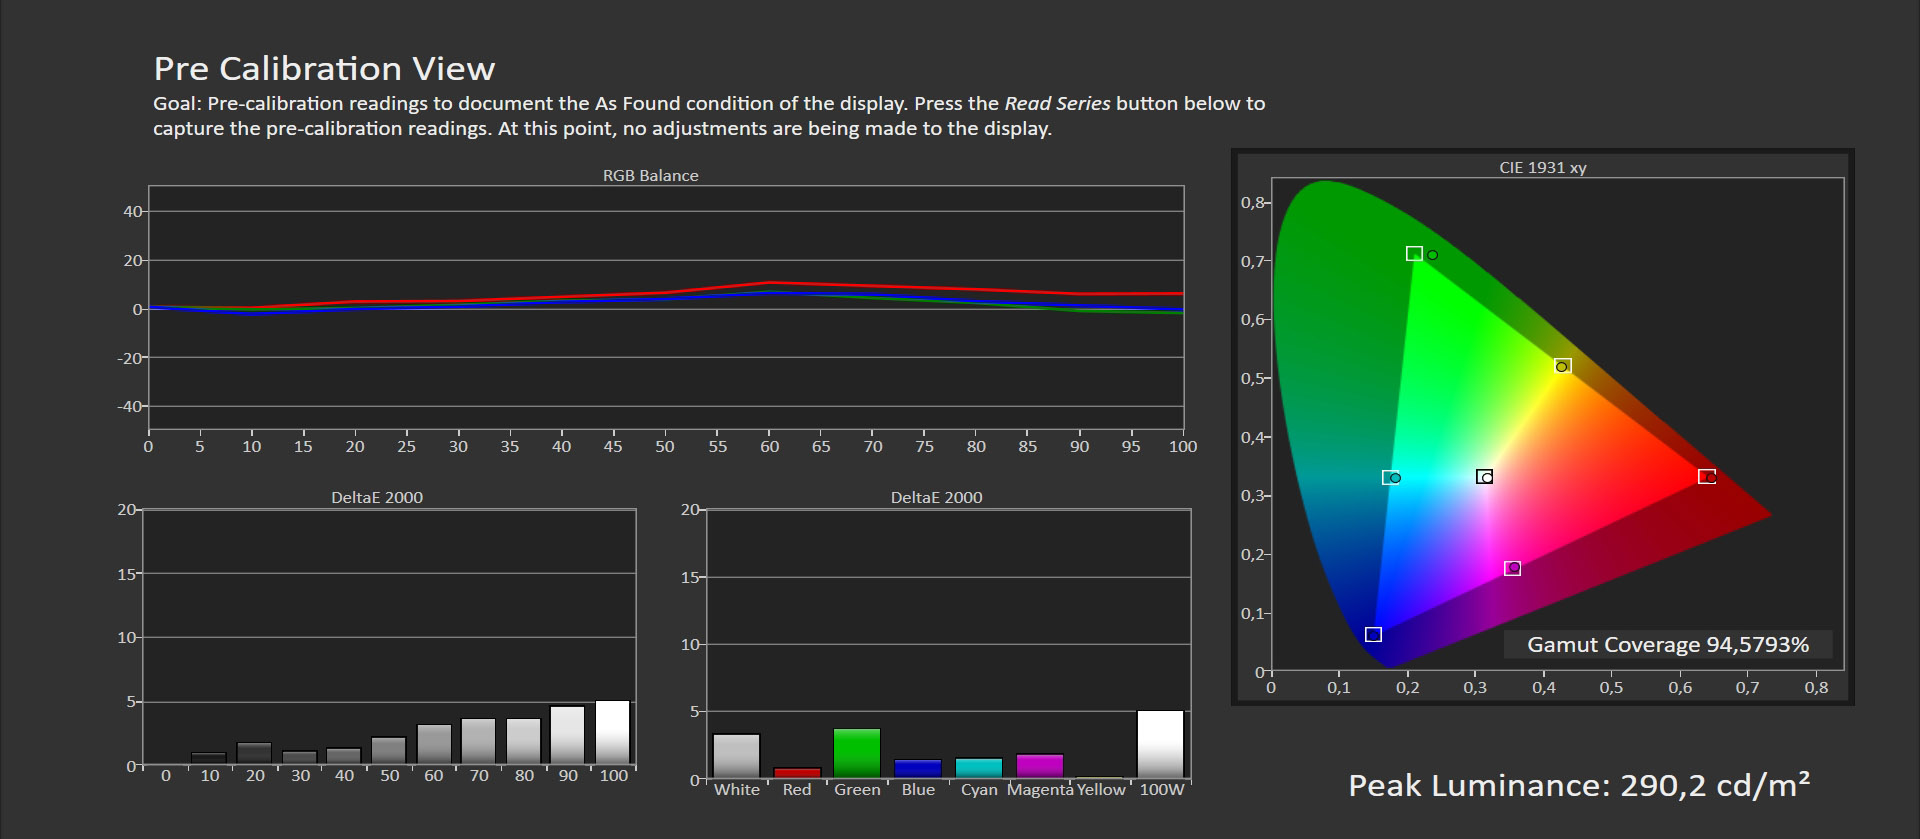
Task: Click the blue primary target square in CIE chart
Action: click(x=1373, y=635)
